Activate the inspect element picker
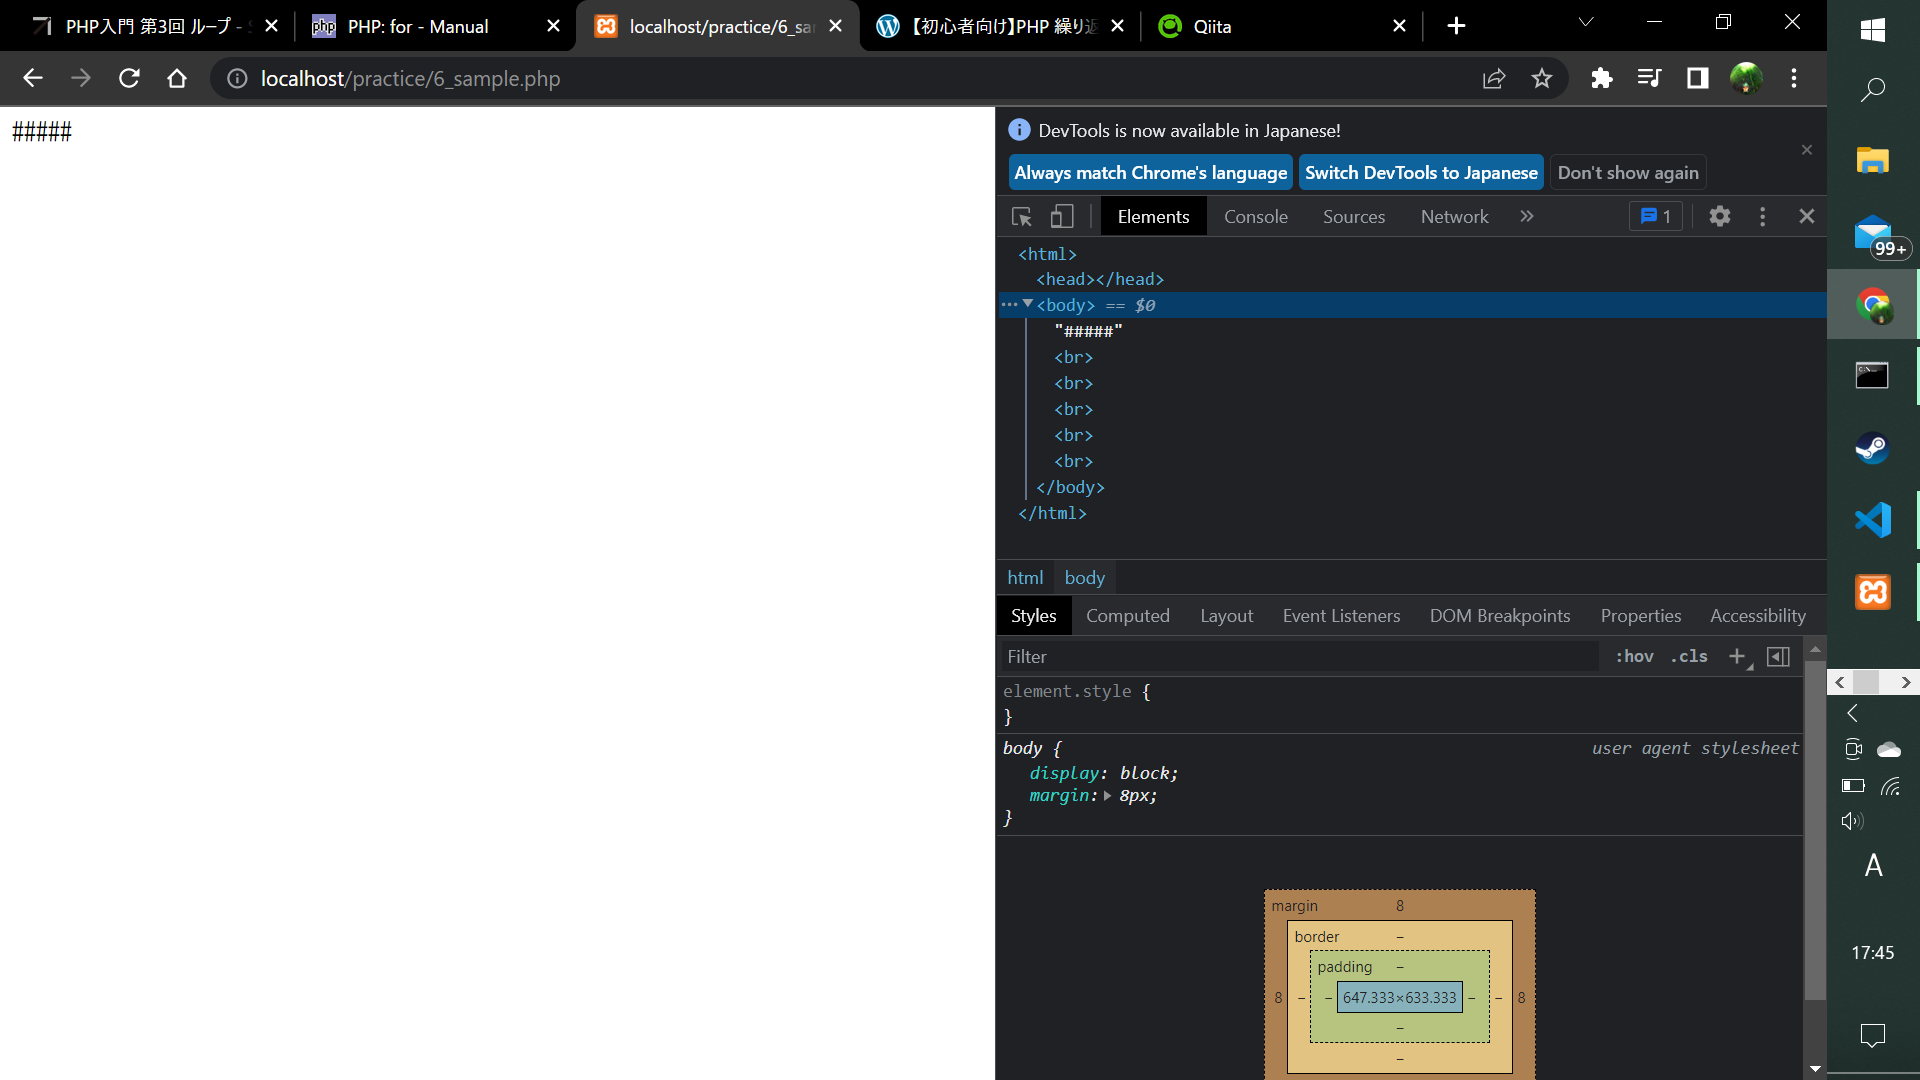Screen dimensions: 1920x1080 [x=1021, y=216]
